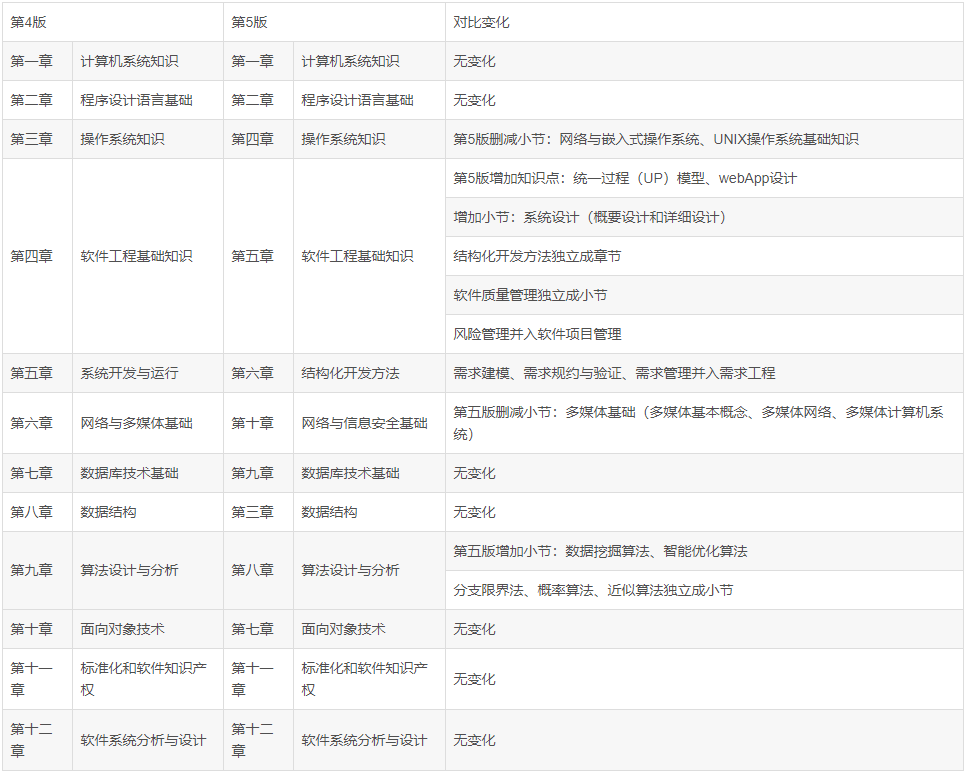This screenshot has height=773, width=967.
Task: Click "第七章" beside 5th edition 面向对象技术
Action: click(252, 629)
